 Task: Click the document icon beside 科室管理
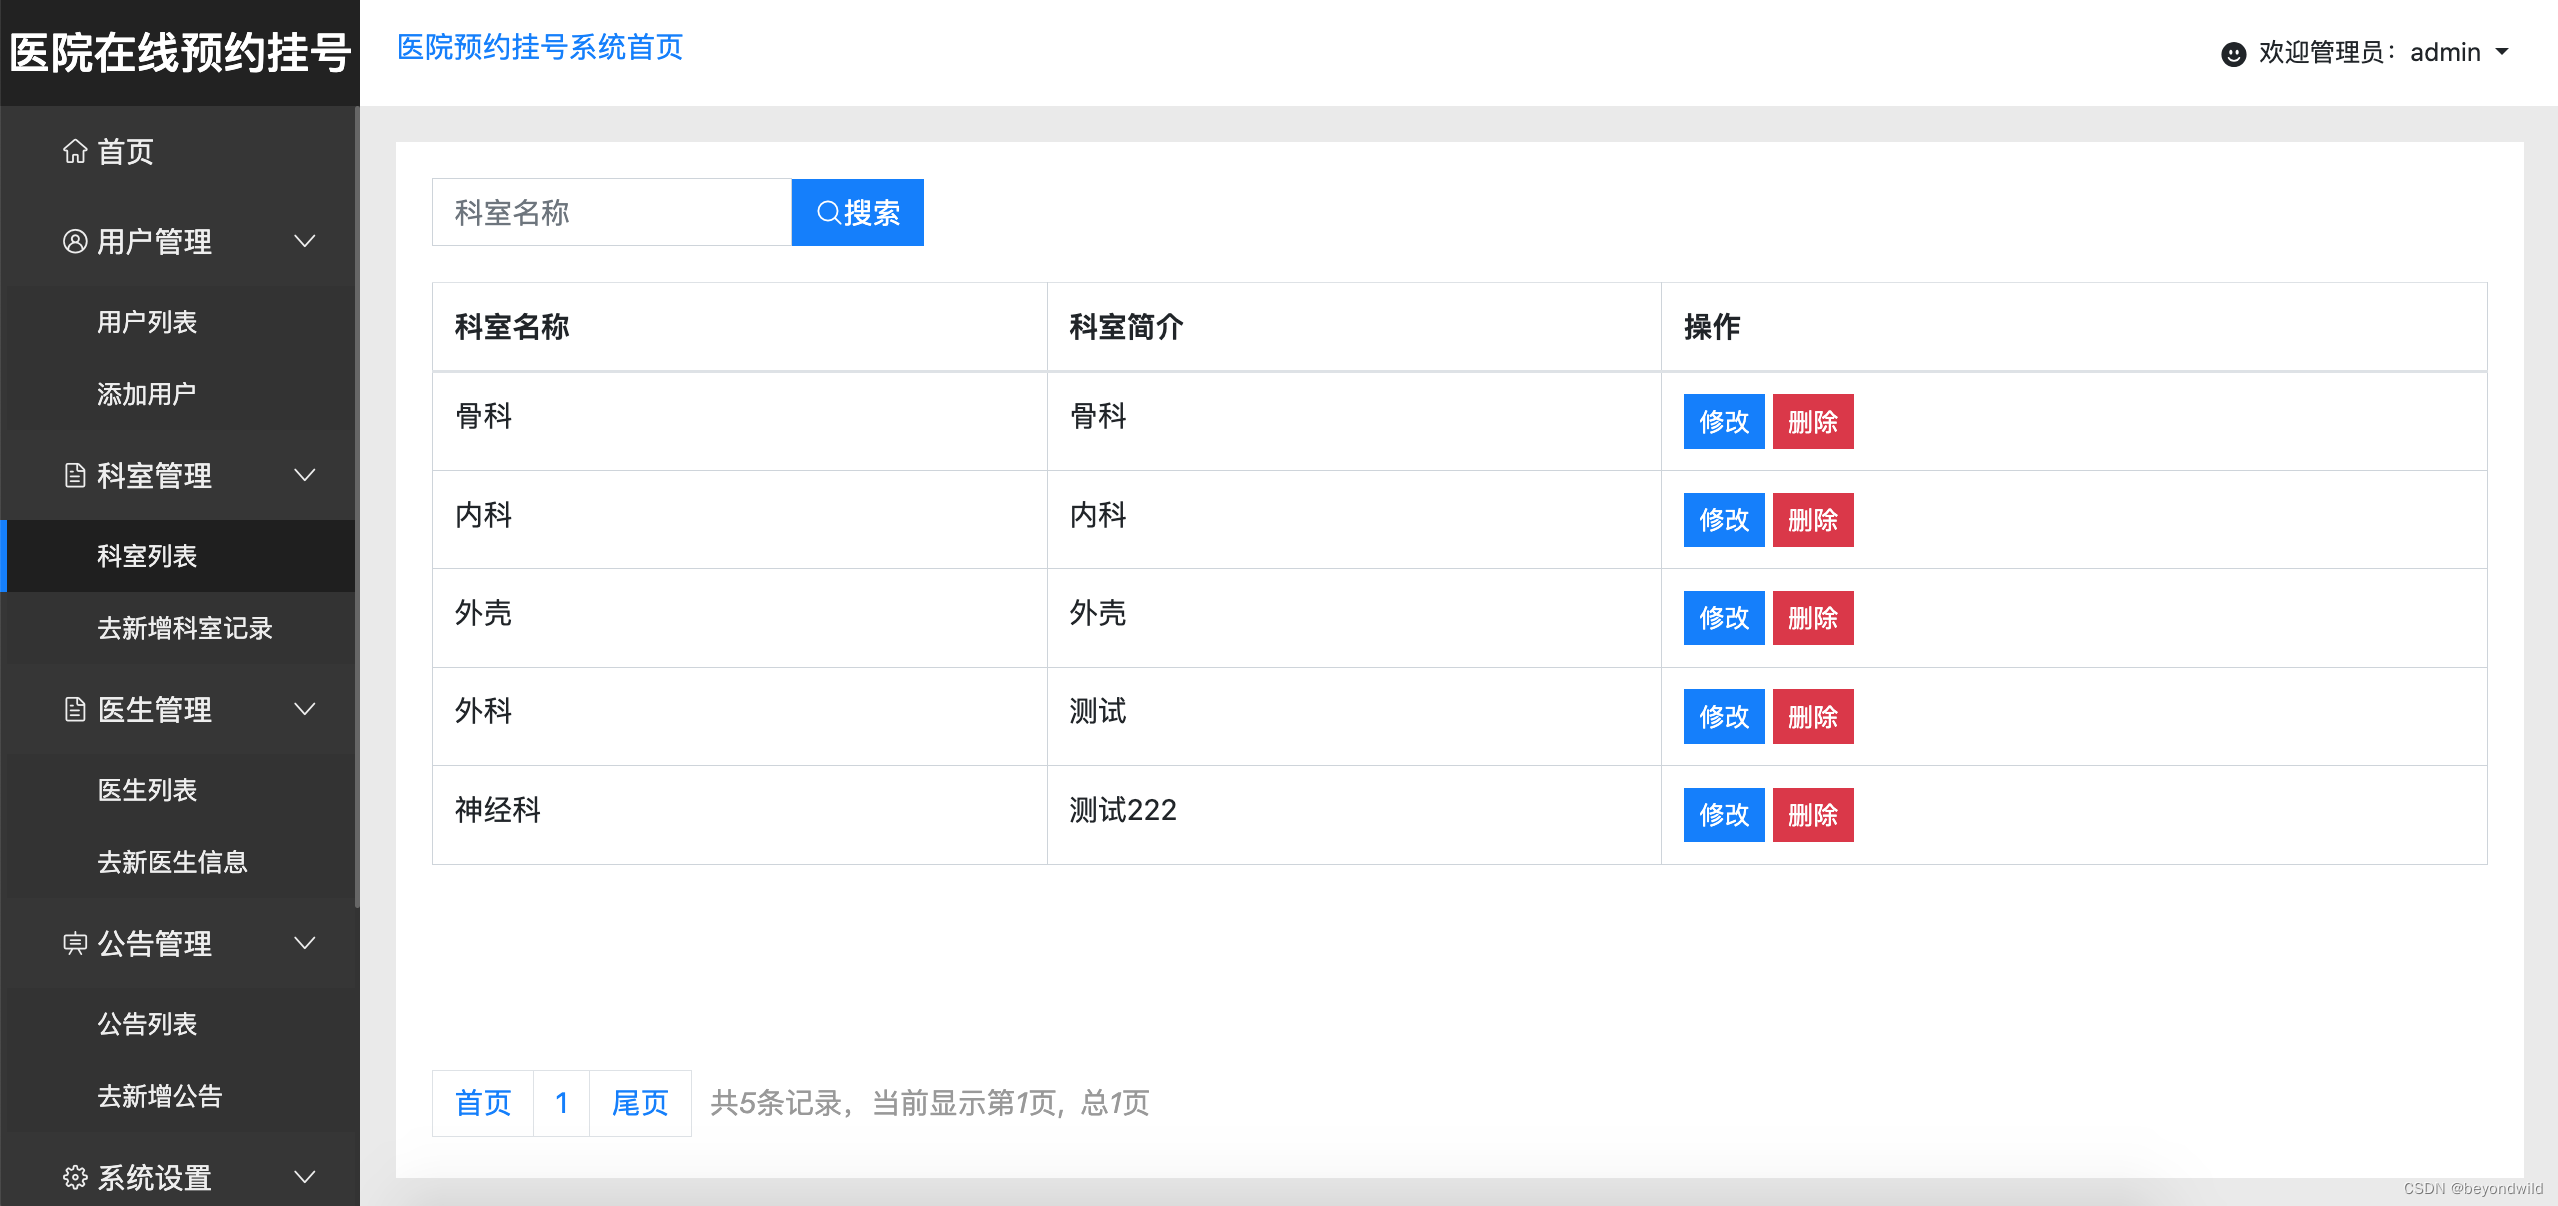75,476
